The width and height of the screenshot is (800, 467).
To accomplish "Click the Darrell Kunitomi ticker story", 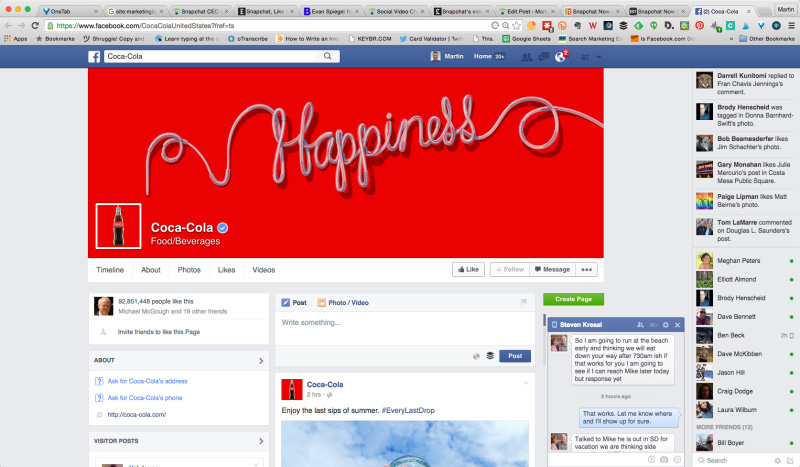I will 745,83.
